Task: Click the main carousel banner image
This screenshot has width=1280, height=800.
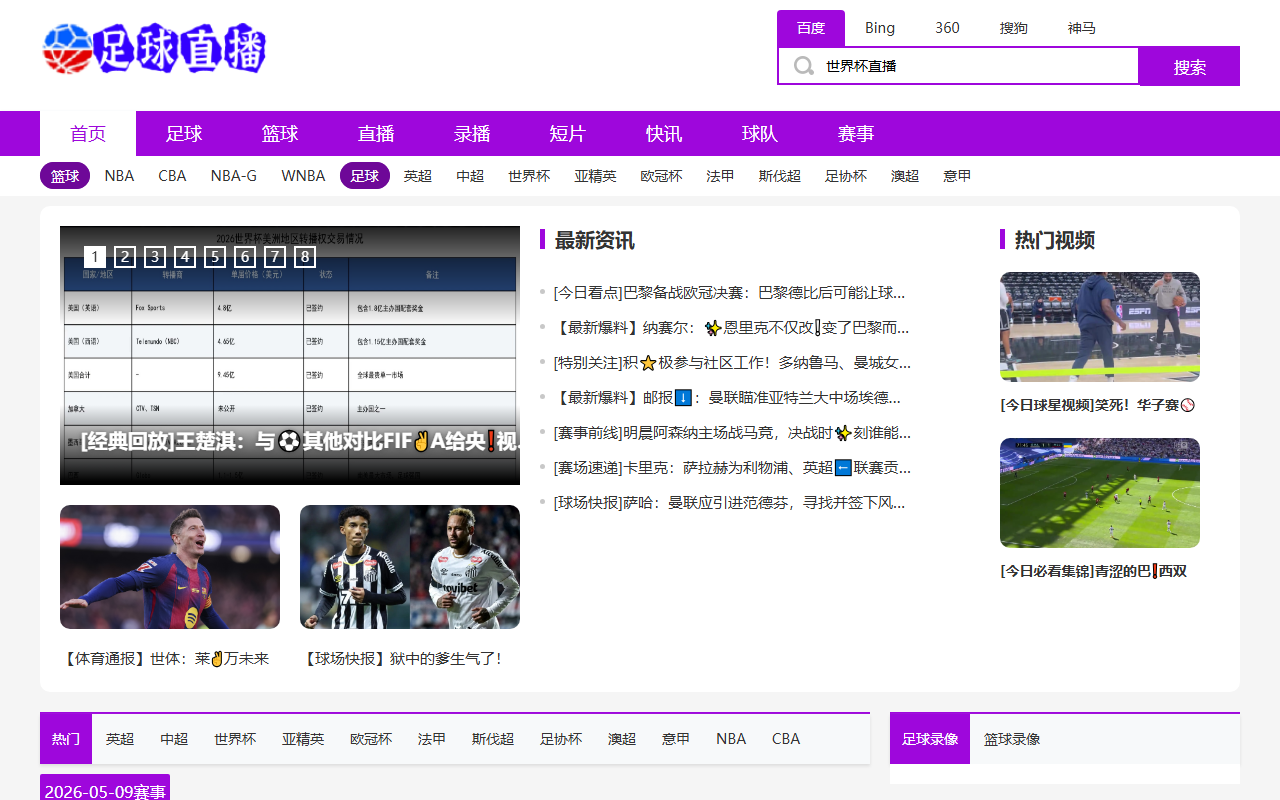Action: [x=290, y=355]
